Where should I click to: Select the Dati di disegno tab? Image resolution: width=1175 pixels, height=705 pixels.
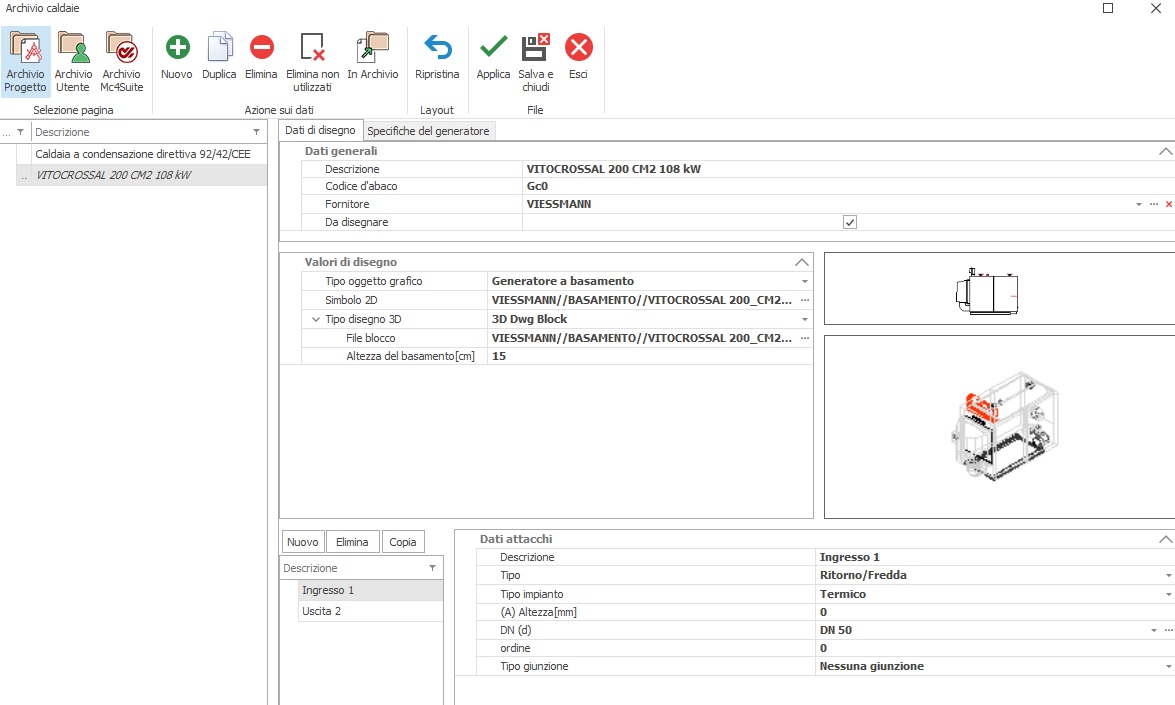[x=320, y=130]
